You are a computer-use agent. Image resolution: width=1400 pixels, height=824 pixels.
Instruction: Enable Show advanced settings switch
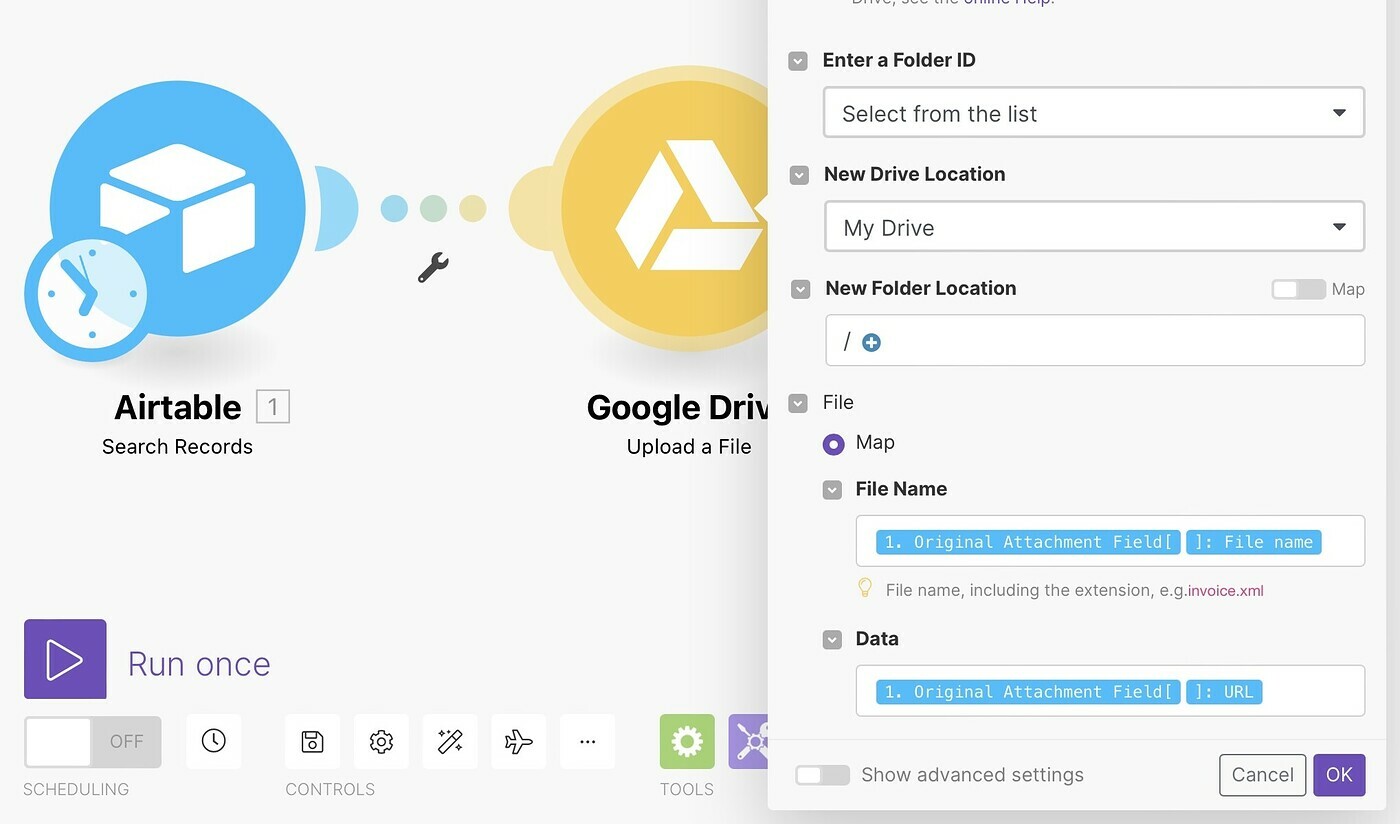click(x=822, y=775)
